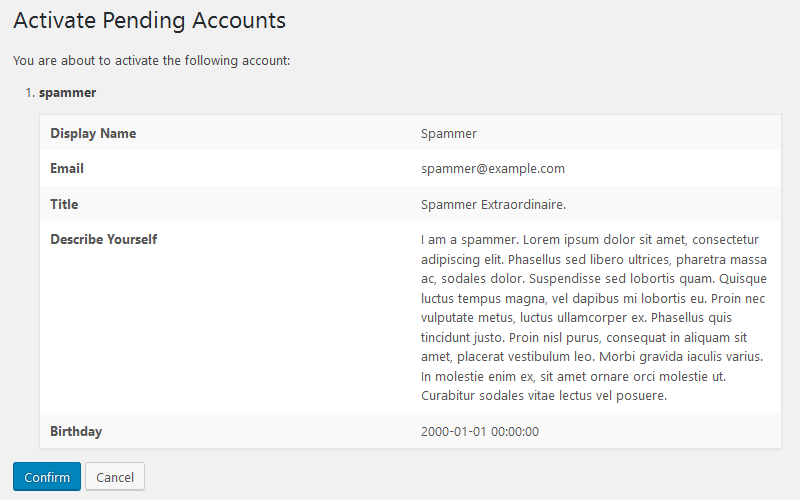This screenshot has height=500, width=800.
Task: Click the Spammer display name value
Action: 449,134
